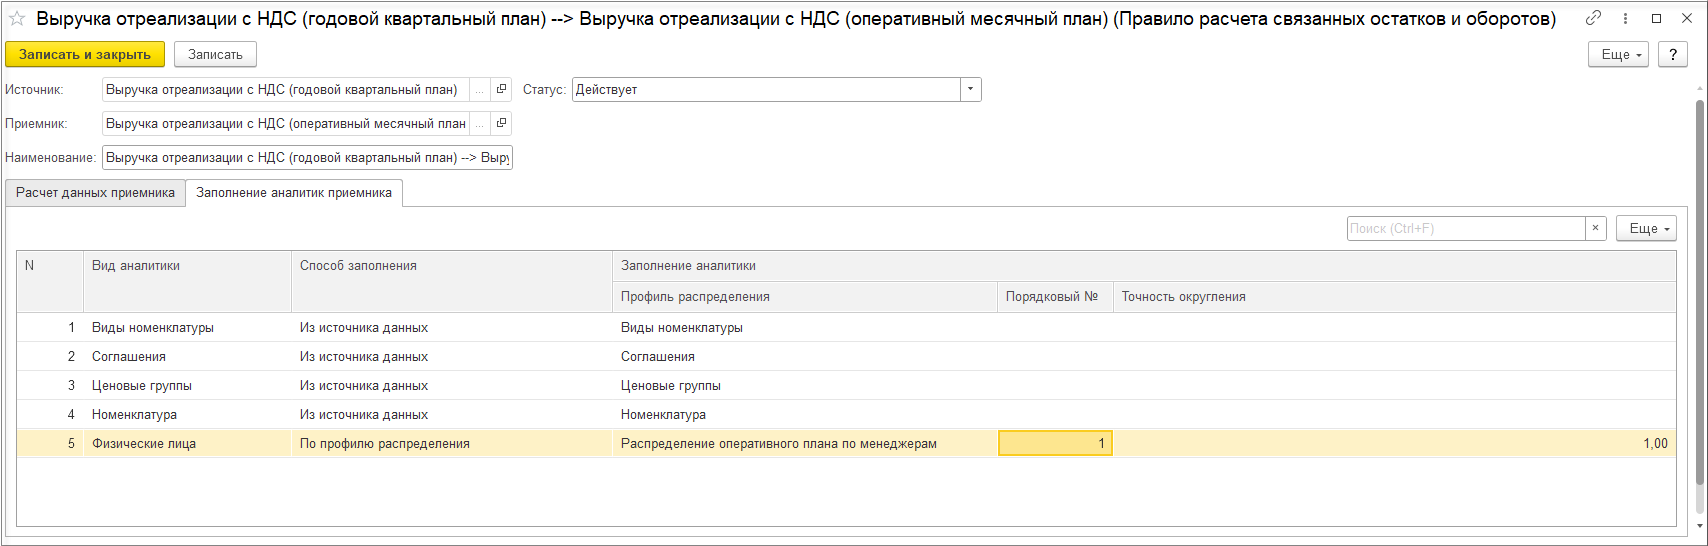This screenshot has width=1708, height=546.
Task: Open the top Еще menu near help
Action: click(1619, 55)
